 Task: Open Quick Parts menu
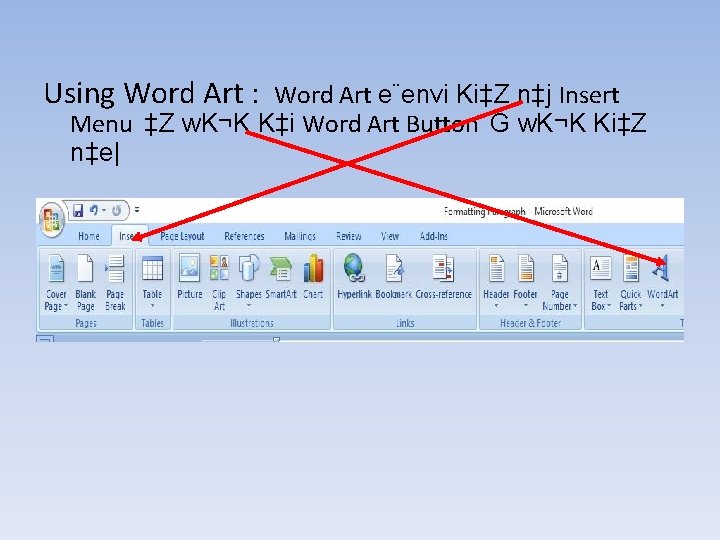pyautogui.click(x=630, y=282)
